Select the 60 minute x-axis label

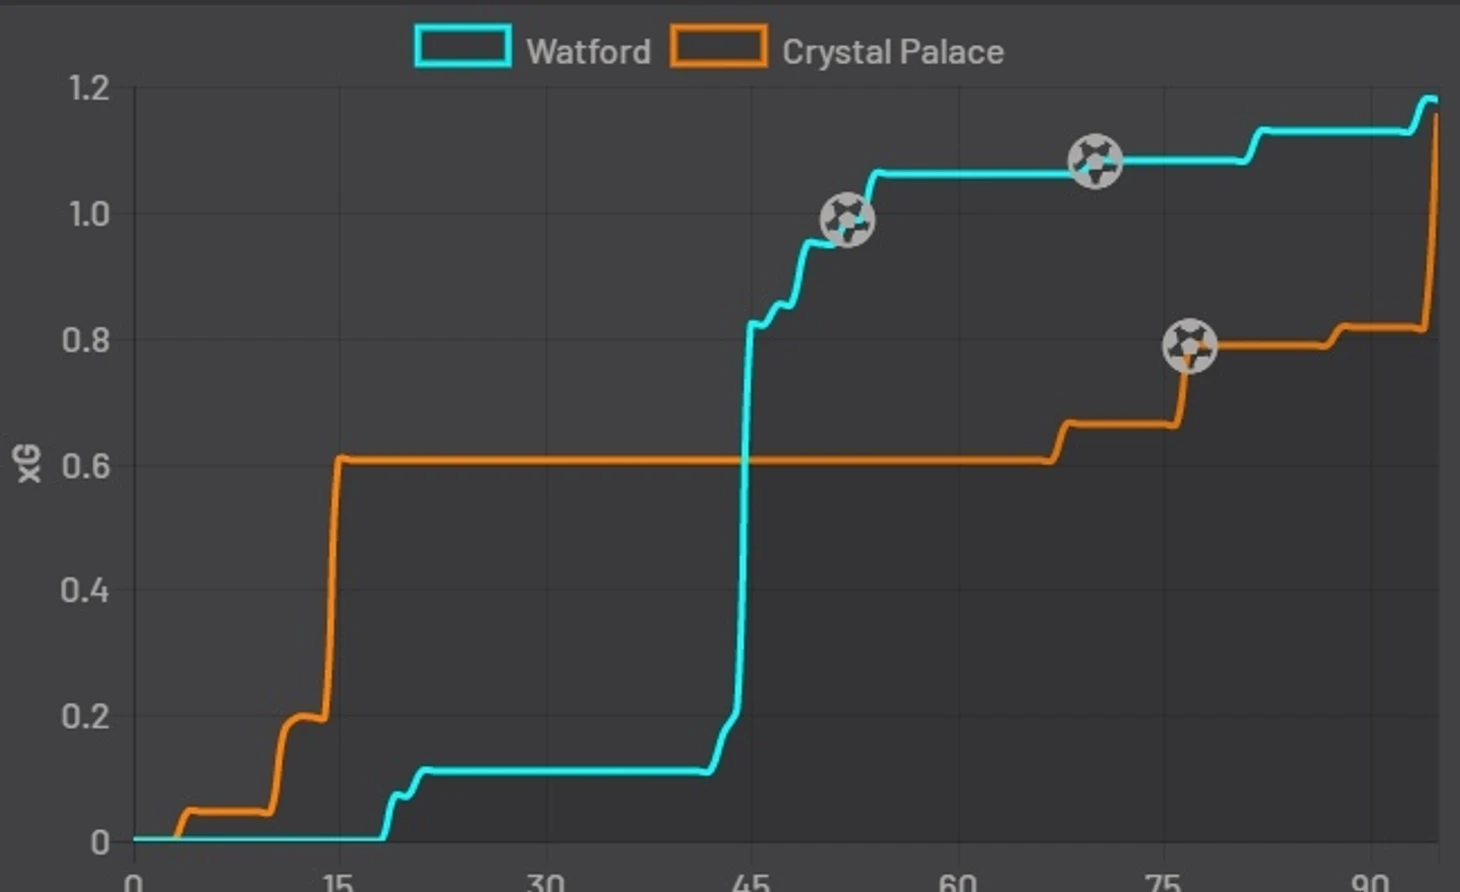coord(958,882)
